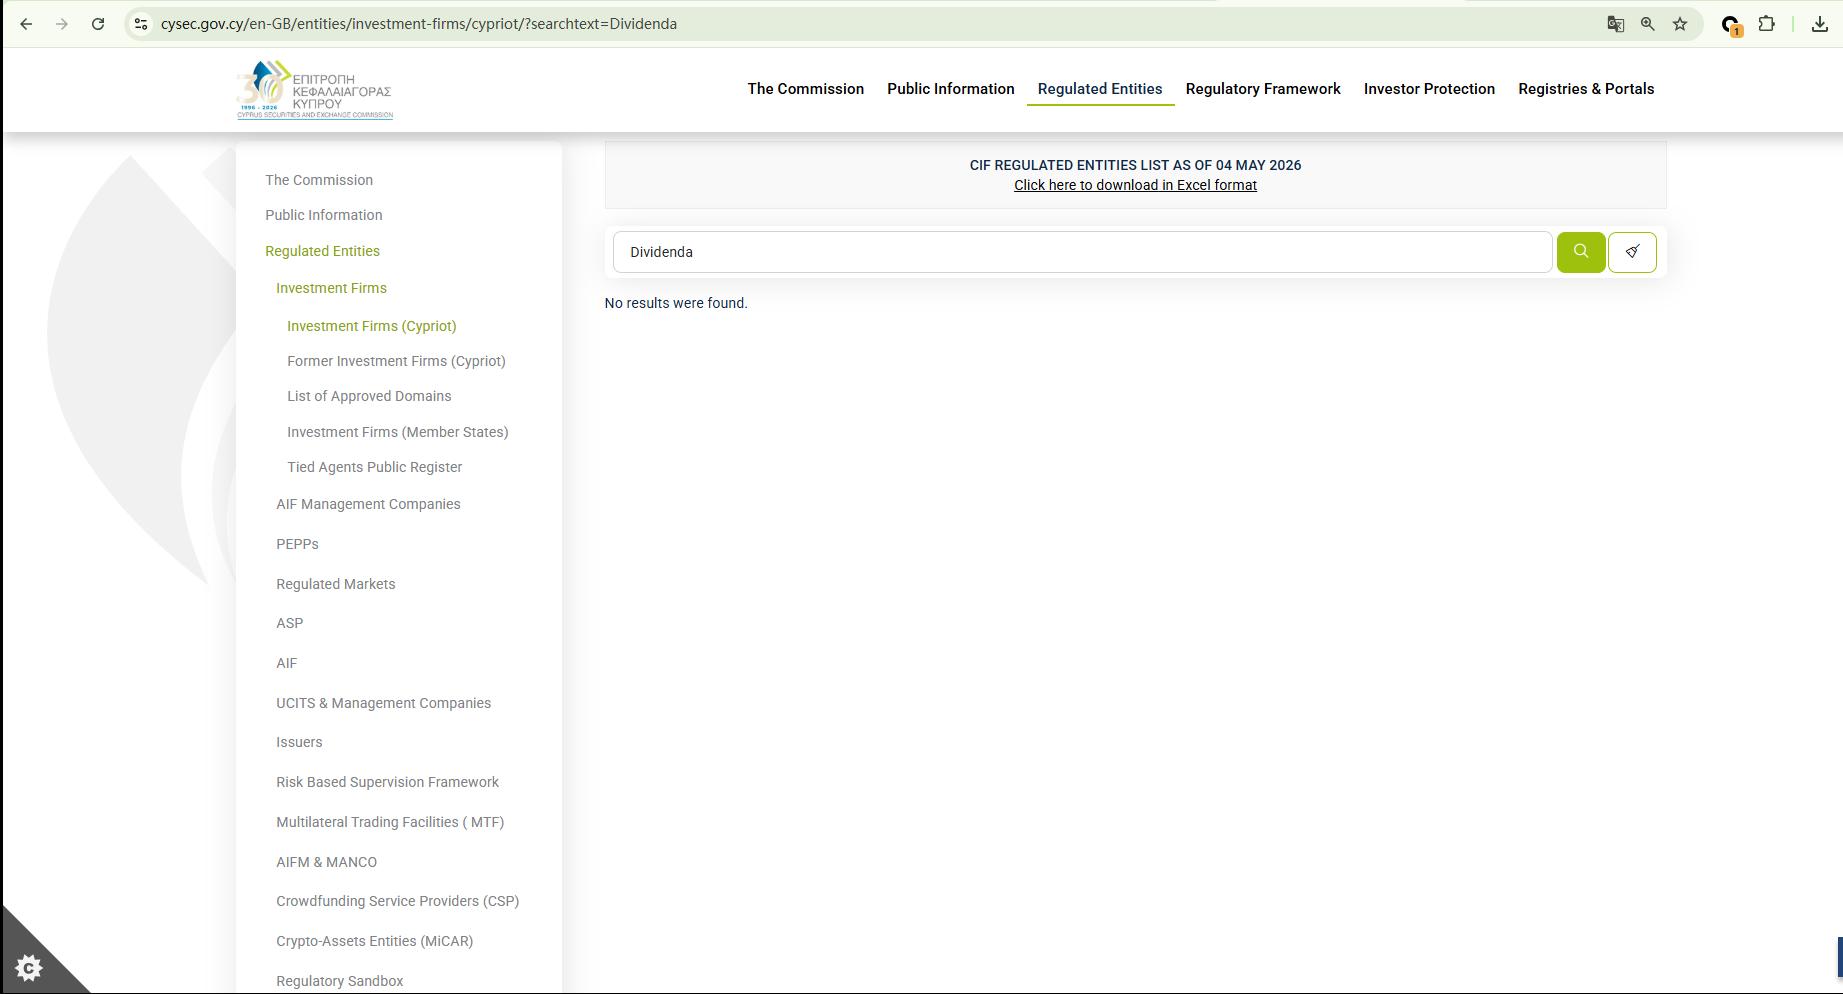The width and height of the screenshot is (1843, 994).
Task: Open Investment Firms (Cypriot) sidebar link
Action: (x=372, y=326)
